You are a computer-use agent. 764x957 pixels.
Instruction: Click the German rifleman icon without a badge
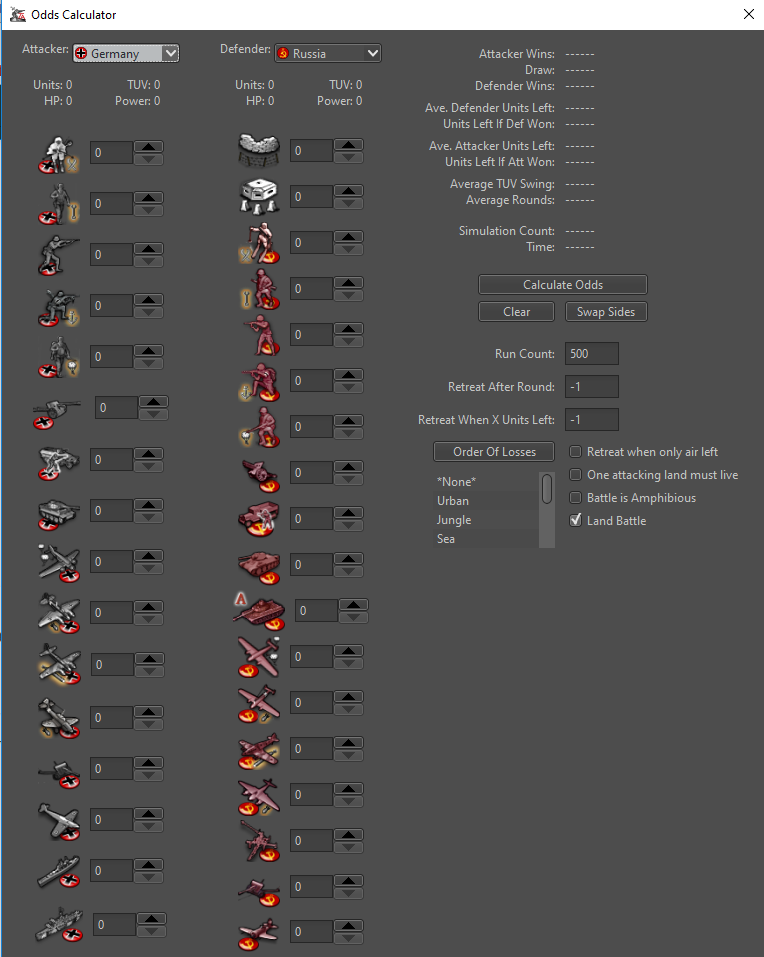59,255
